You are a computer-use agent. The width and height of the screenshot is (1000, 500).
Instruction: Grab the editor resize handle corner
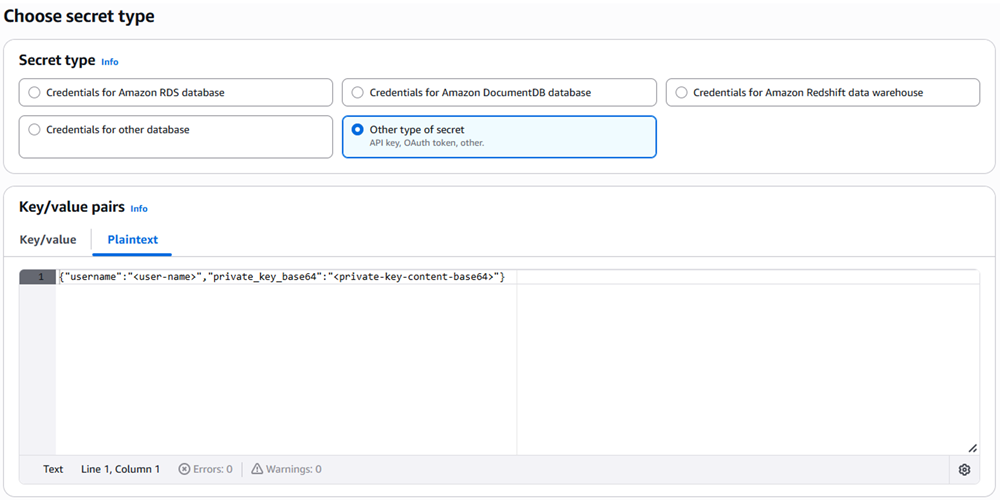point(972,448)
